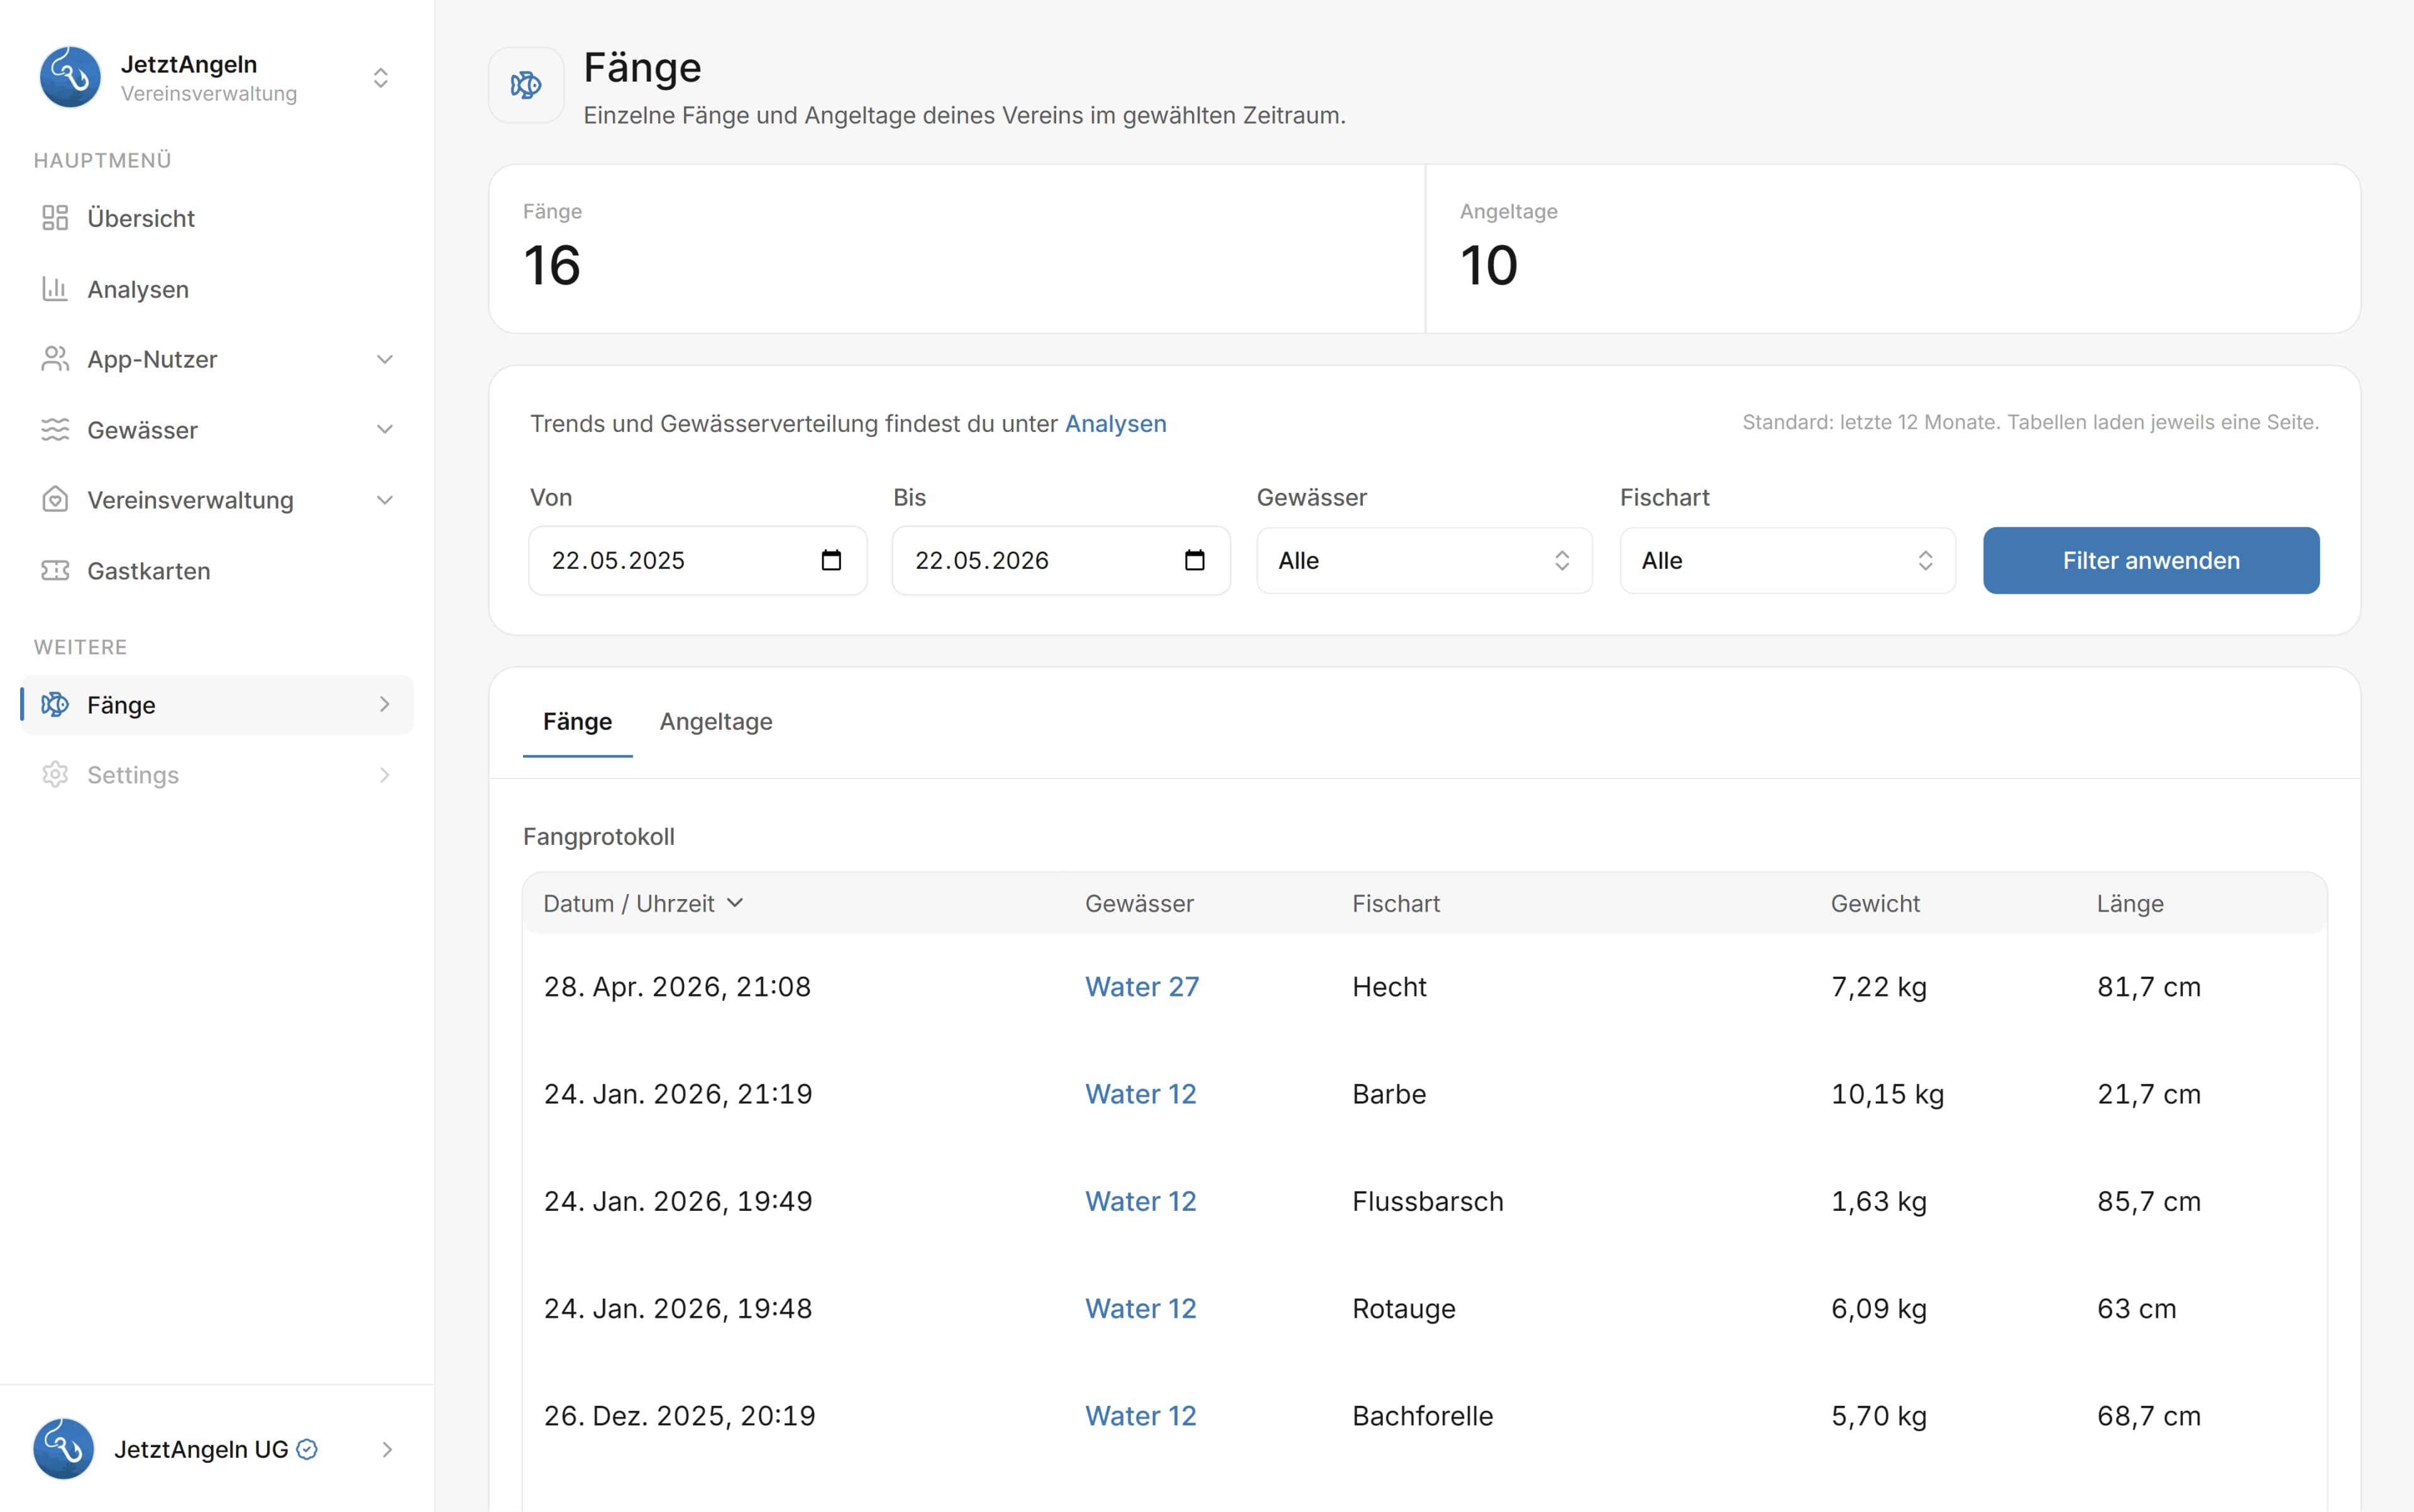Click the Flussbarsch species cell
The image size is (2414, 1512).
1428,1201
